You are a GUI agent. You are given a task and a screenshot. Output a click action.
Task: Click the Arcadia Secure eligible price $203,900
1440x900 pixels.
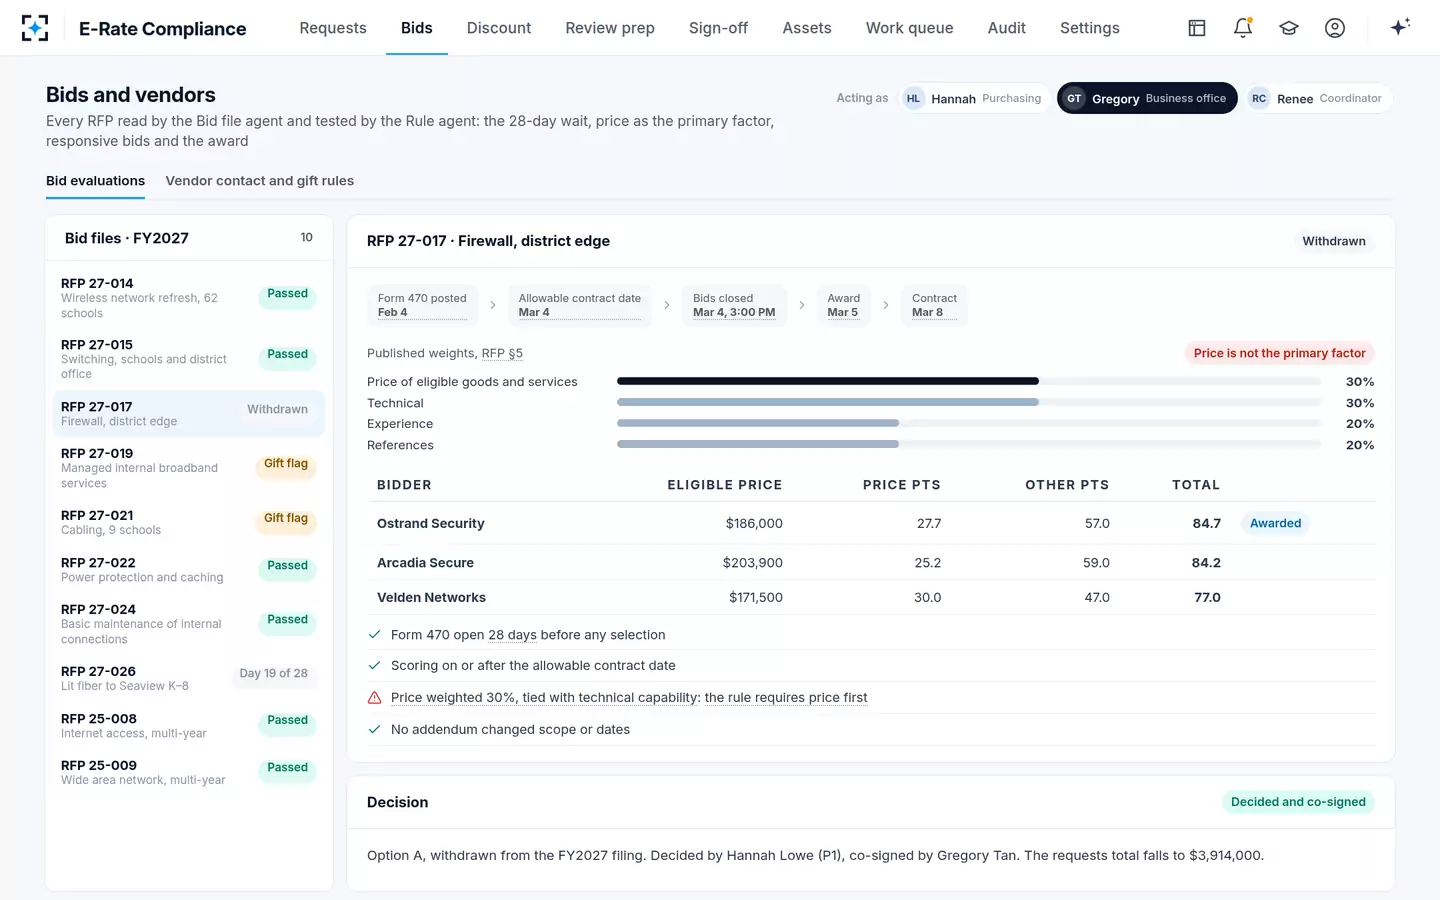[x=753, y=563]
